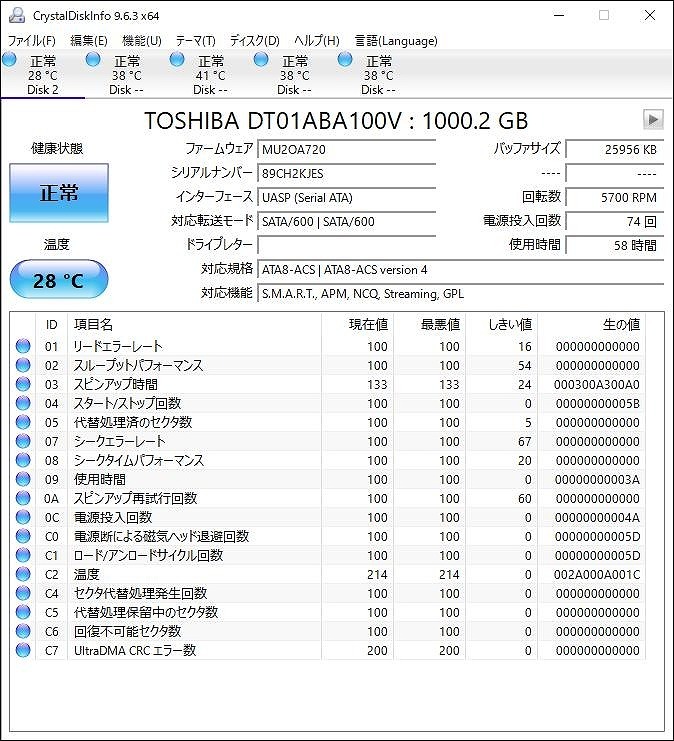Click the status icon for the C2 温度 row

pos(23,575)
